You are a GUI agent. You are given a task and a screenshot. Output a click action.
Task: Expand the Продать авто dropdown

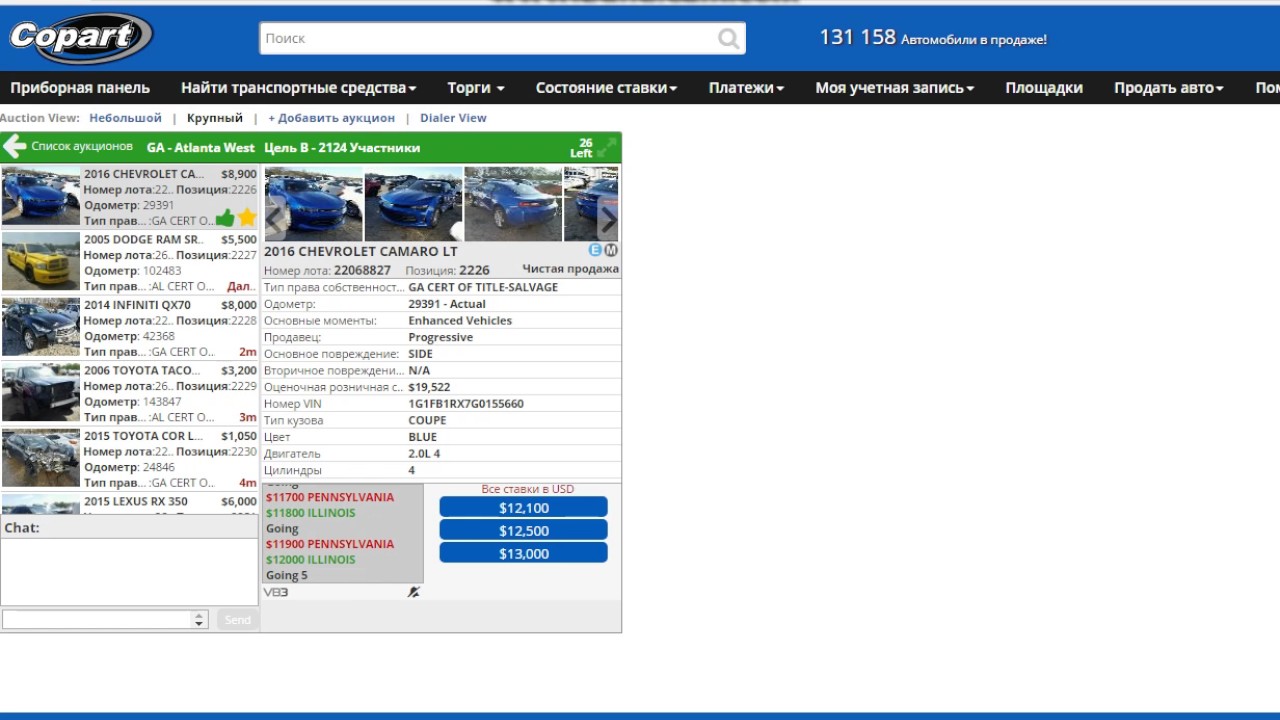[1169, 88]
